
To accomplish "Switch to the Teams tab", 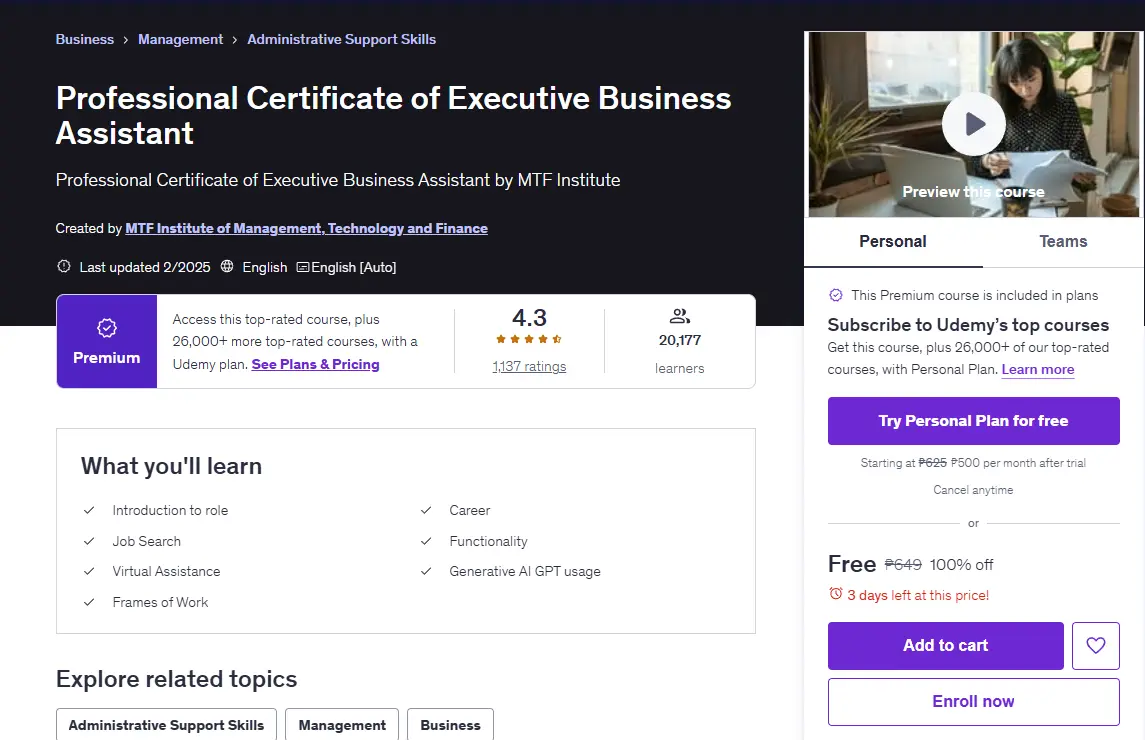I will [1063, 242].
